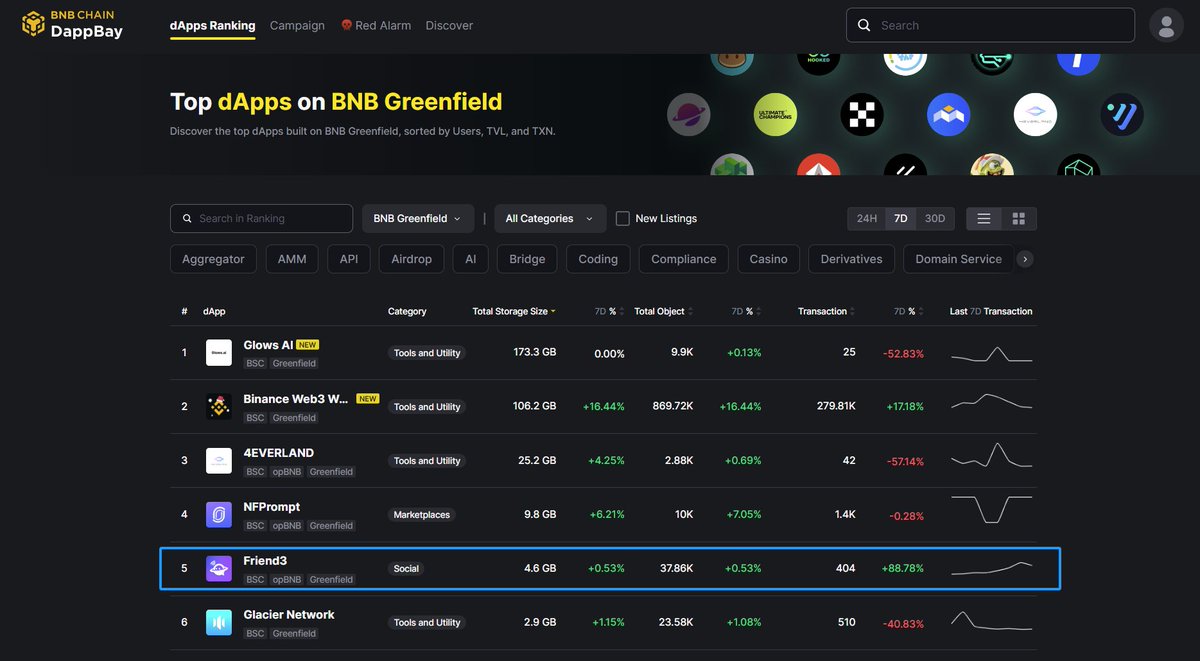The image size is (1200, 661).
Task: Select the 30D time range
Action: (x=934, y=218)
